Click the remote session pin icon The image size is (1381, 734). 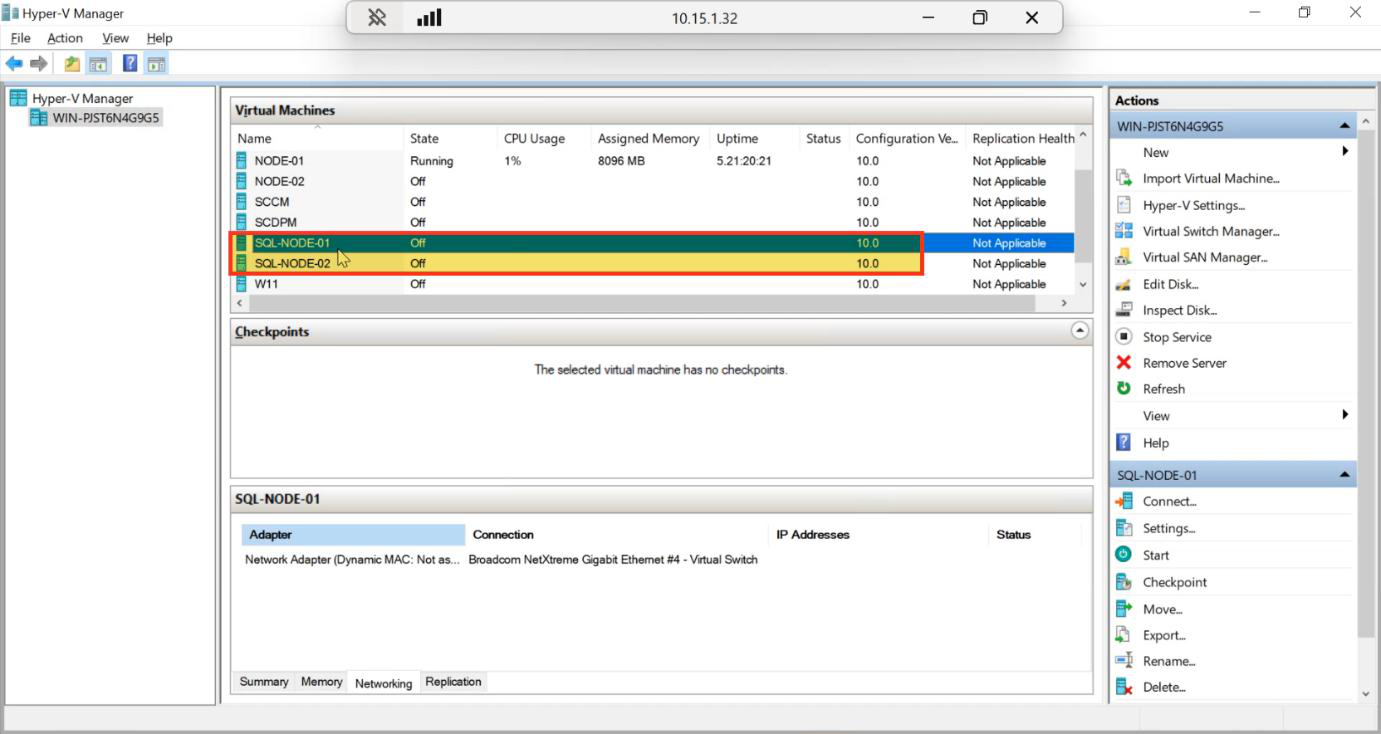pyautogui.click(x=377, y=18)
